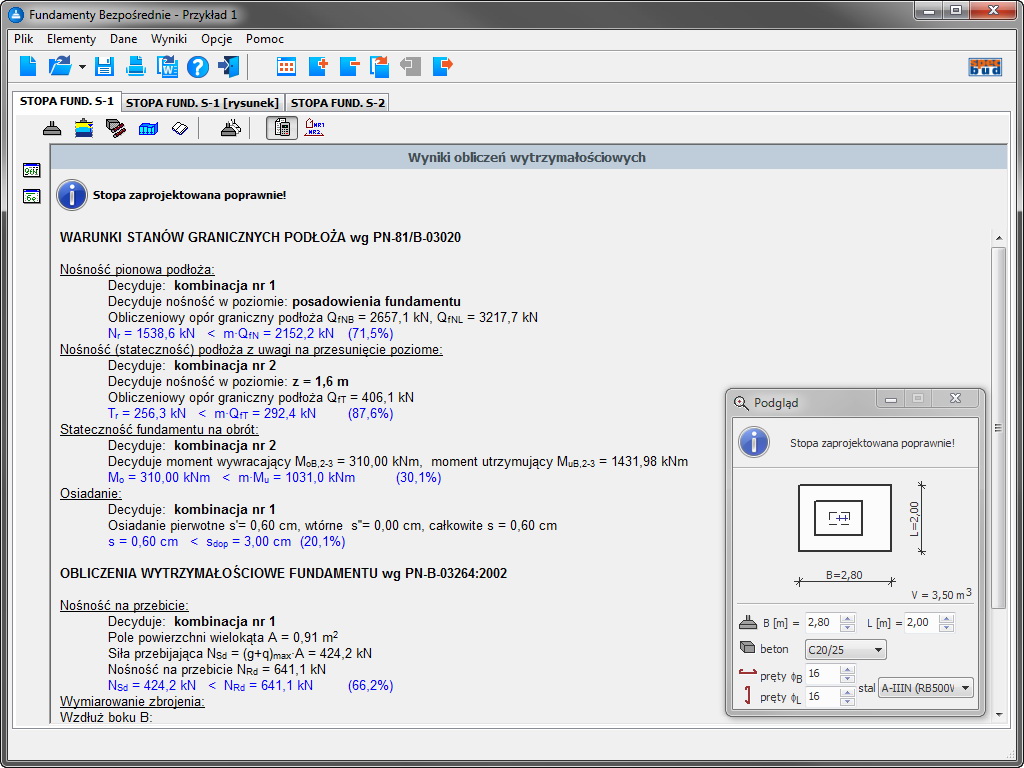Click the pręty φB diameter field

[821, 674]
